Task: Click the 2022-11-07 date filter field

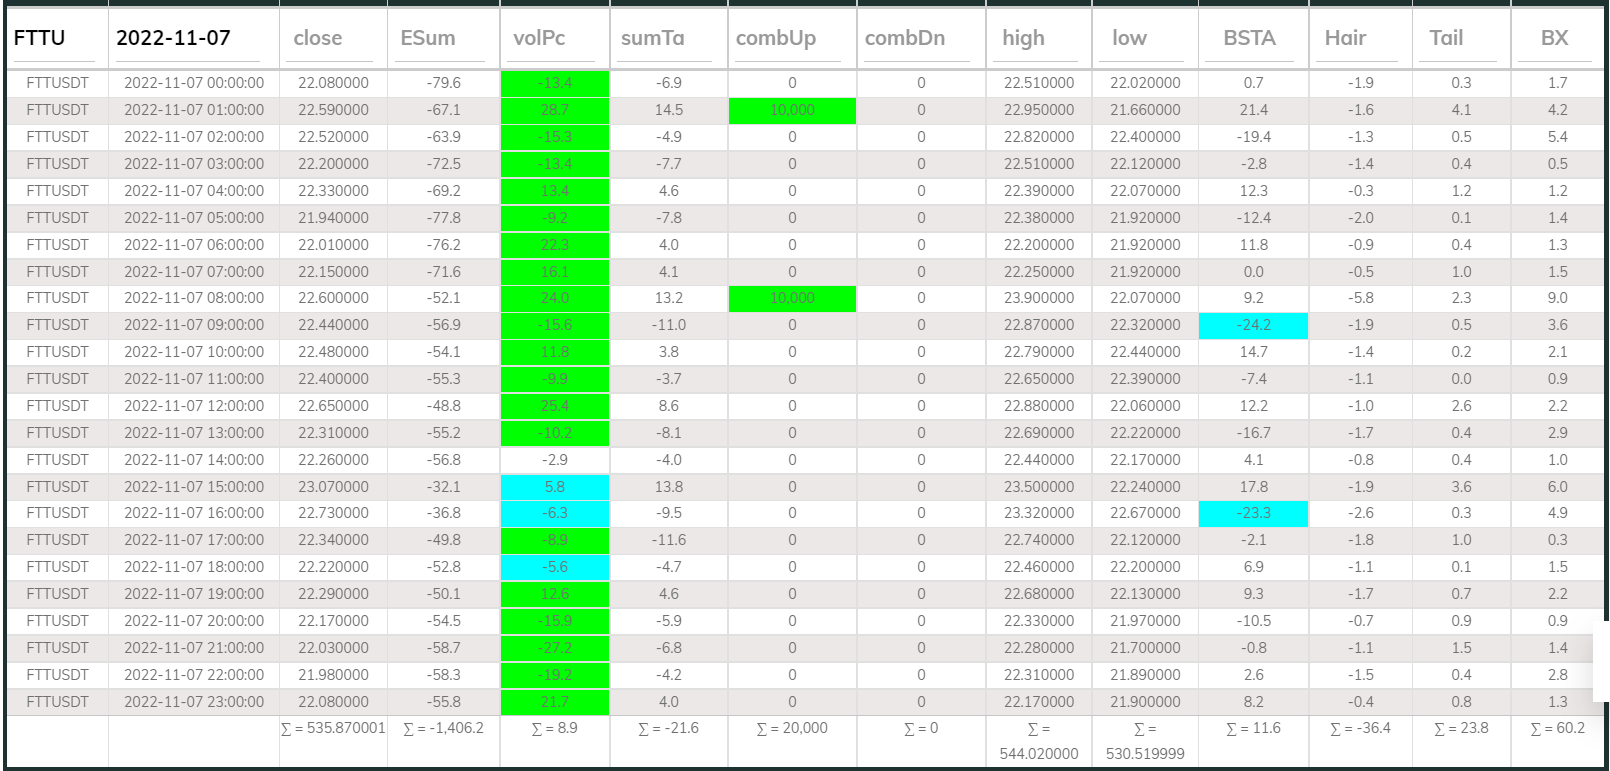Action: [x=187, y=38]
